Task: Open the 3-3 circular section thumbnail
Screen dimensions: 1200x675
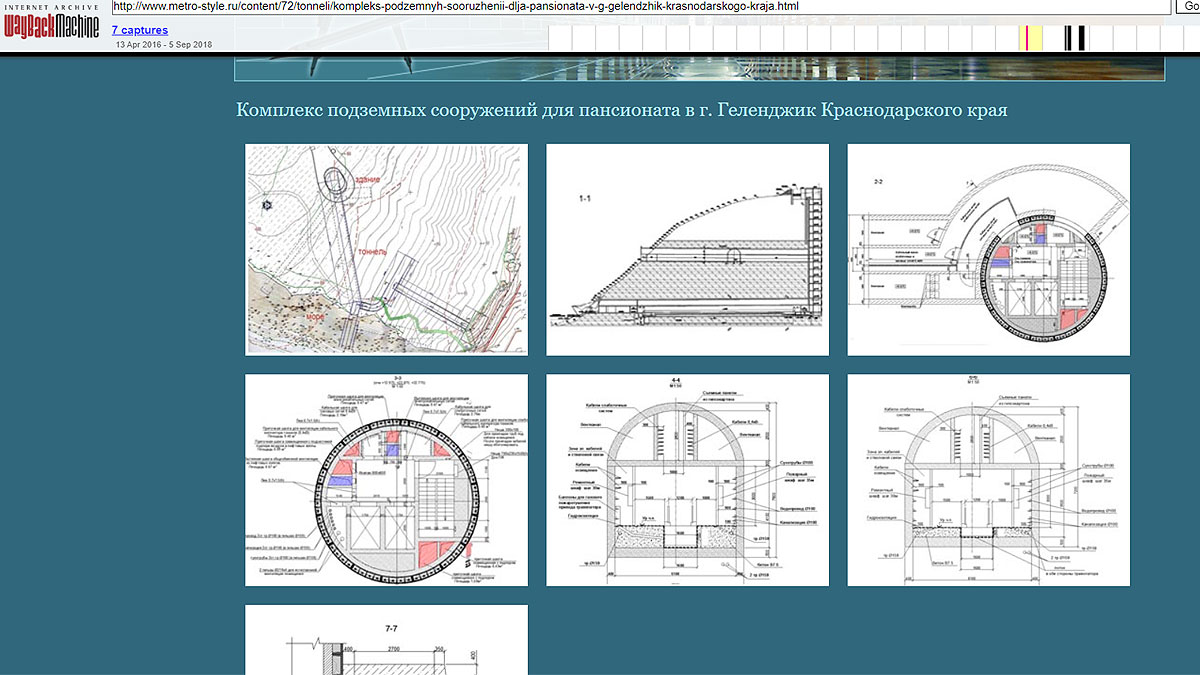Action: coord(387,480)
